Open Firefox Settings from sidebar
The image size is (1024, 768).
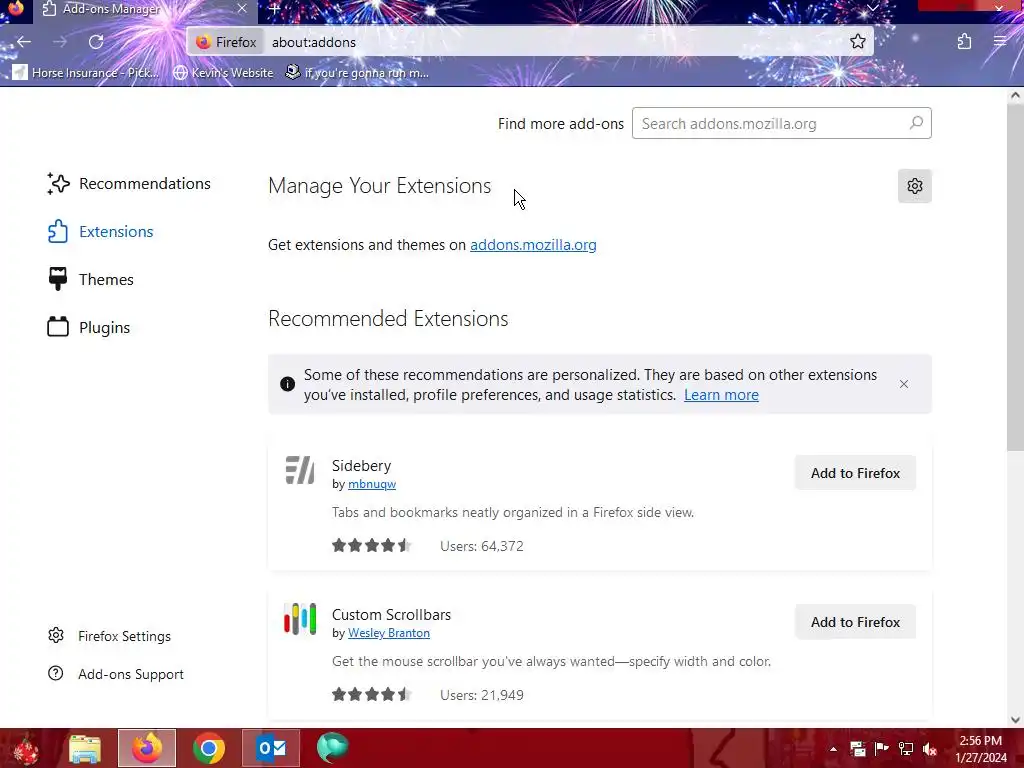pos(110,636)
